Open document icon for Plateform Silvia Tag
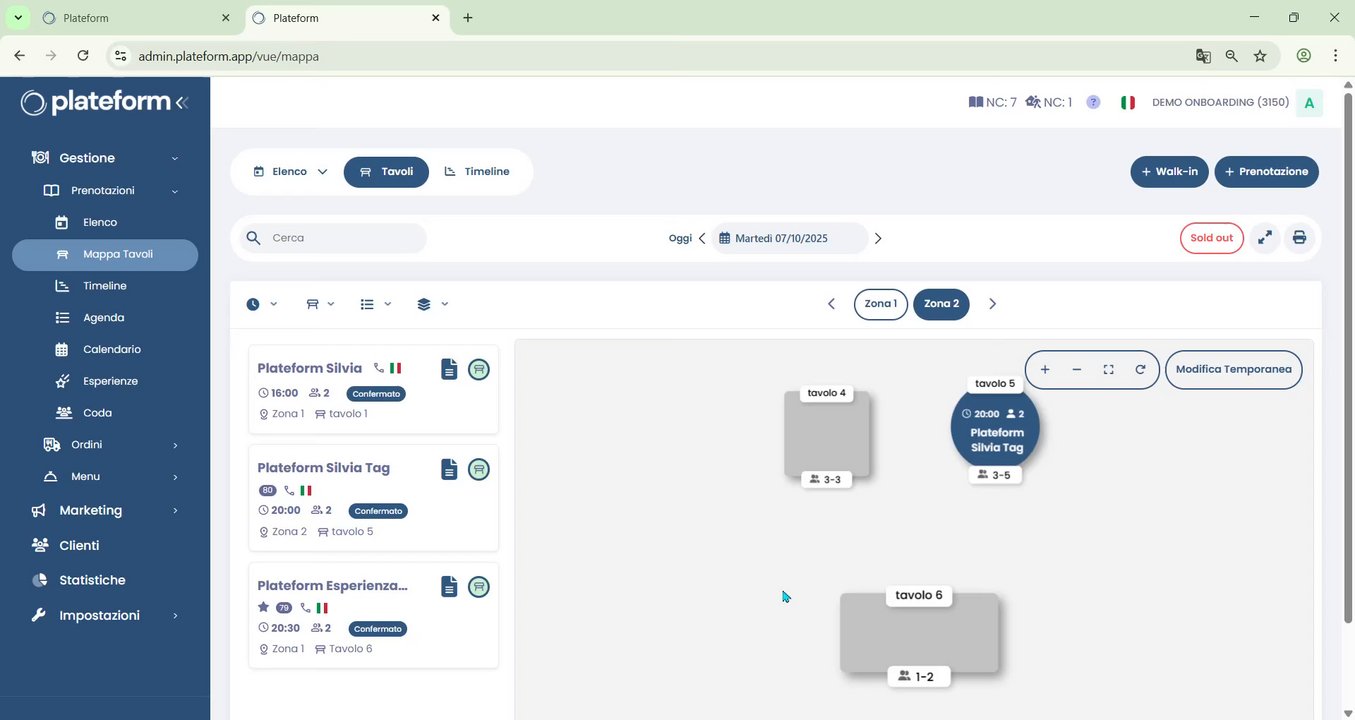1355x720 pixels. [449, 469]
